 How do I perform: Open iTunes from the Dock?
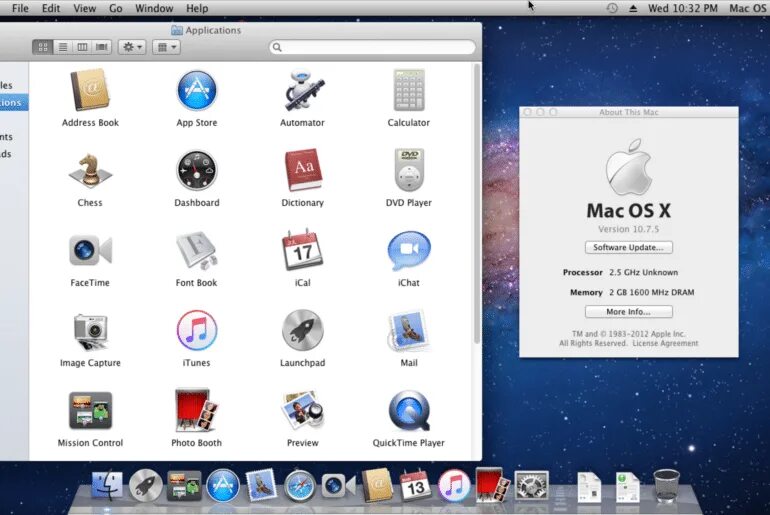coord(454,486)
